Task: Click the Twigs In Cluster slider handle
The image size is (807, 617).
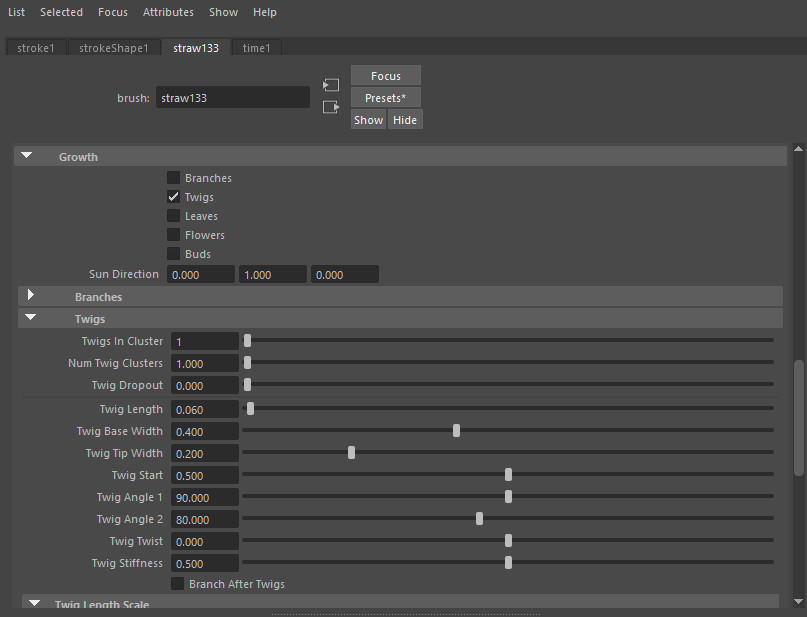Action: [248, 341]
